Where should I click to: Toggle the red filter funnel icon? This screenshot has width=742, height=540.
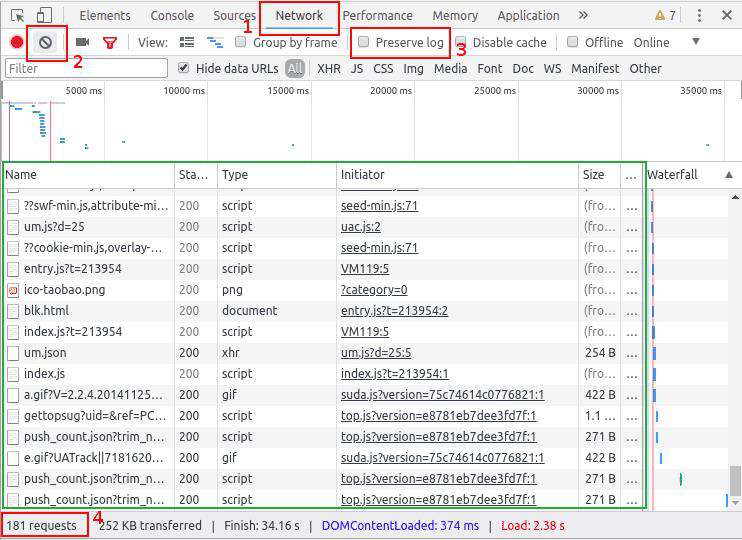(110, 43)
